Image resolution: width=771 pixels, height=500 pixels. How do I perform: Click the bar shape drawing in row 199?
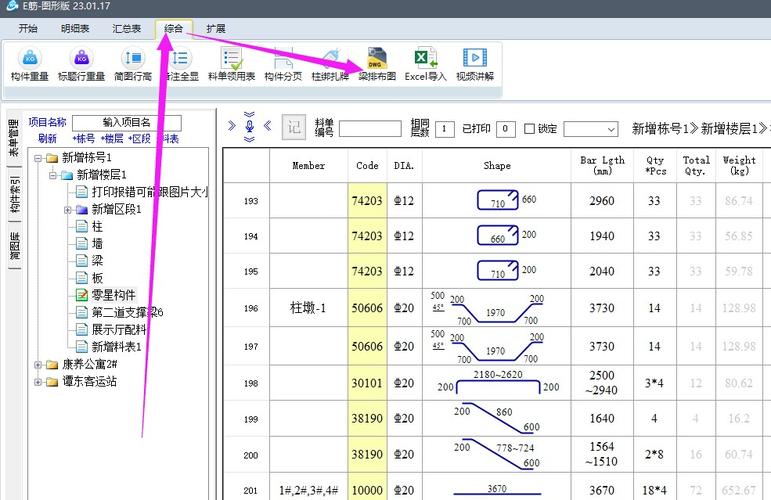(x=497, y=418)
